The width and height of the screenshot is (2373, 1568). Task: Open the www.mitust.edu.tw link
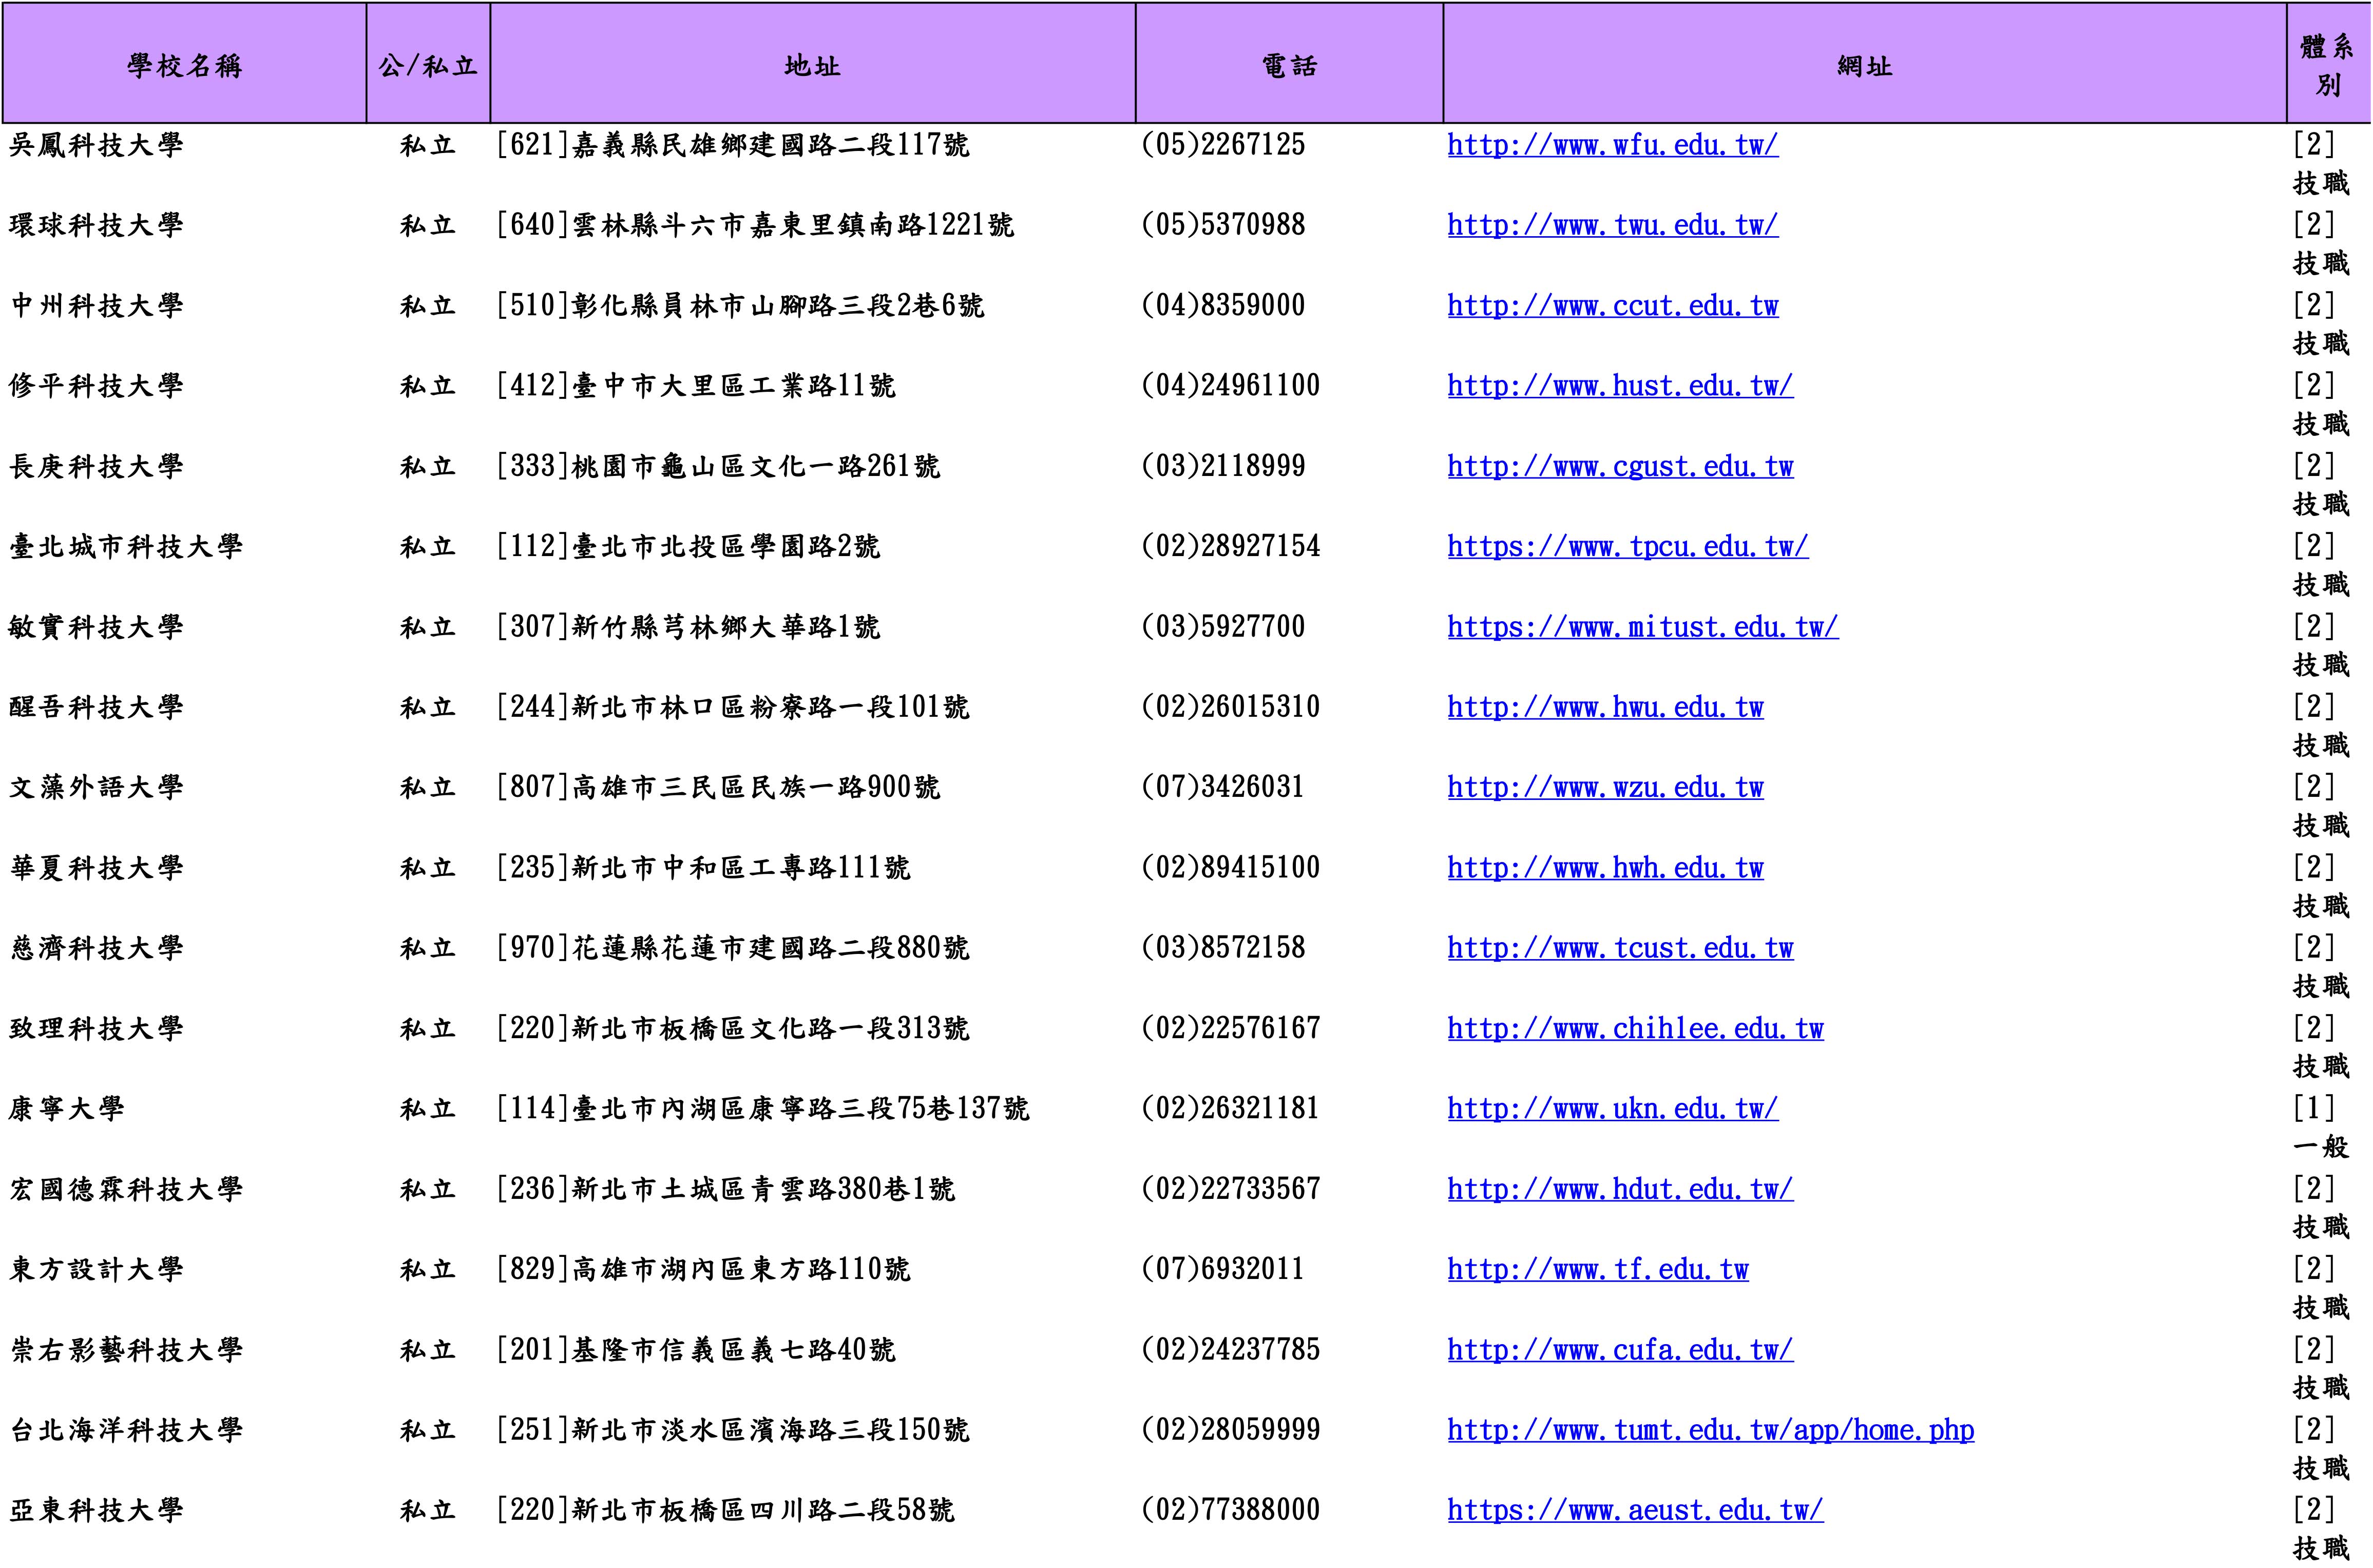[1642, 628]
